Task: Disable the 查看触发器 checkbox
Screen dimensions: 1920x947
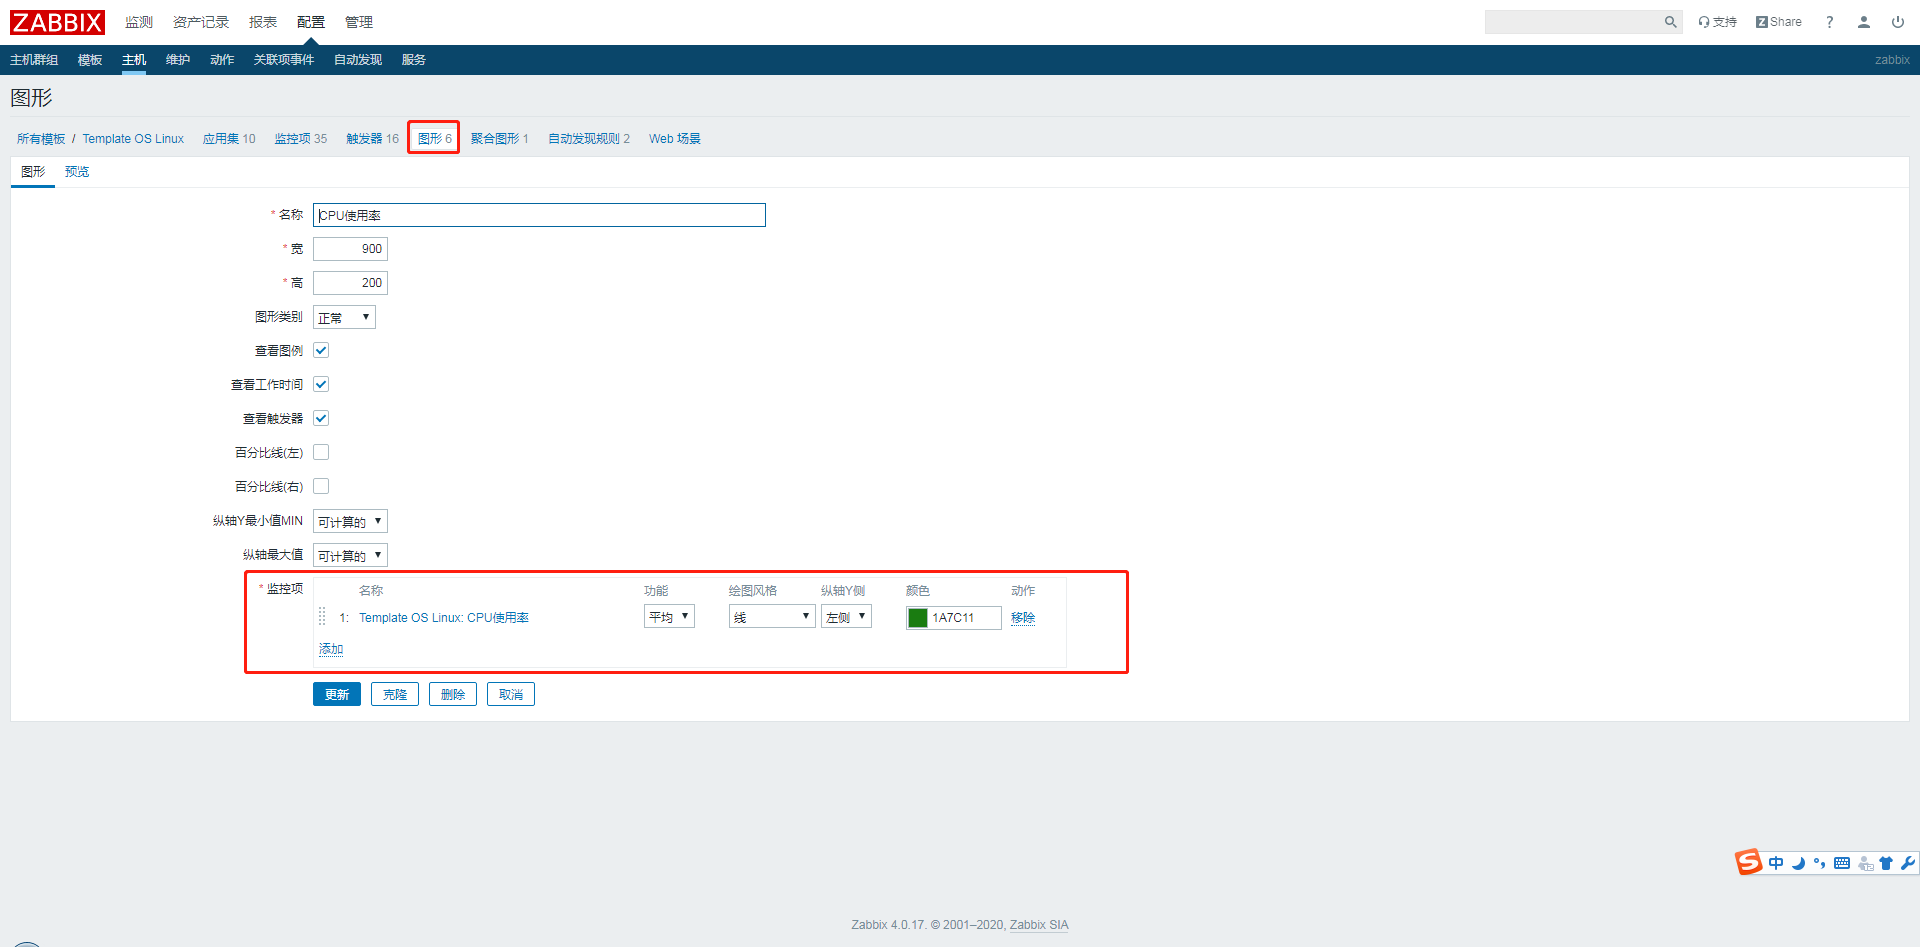Action: point(321,418)
